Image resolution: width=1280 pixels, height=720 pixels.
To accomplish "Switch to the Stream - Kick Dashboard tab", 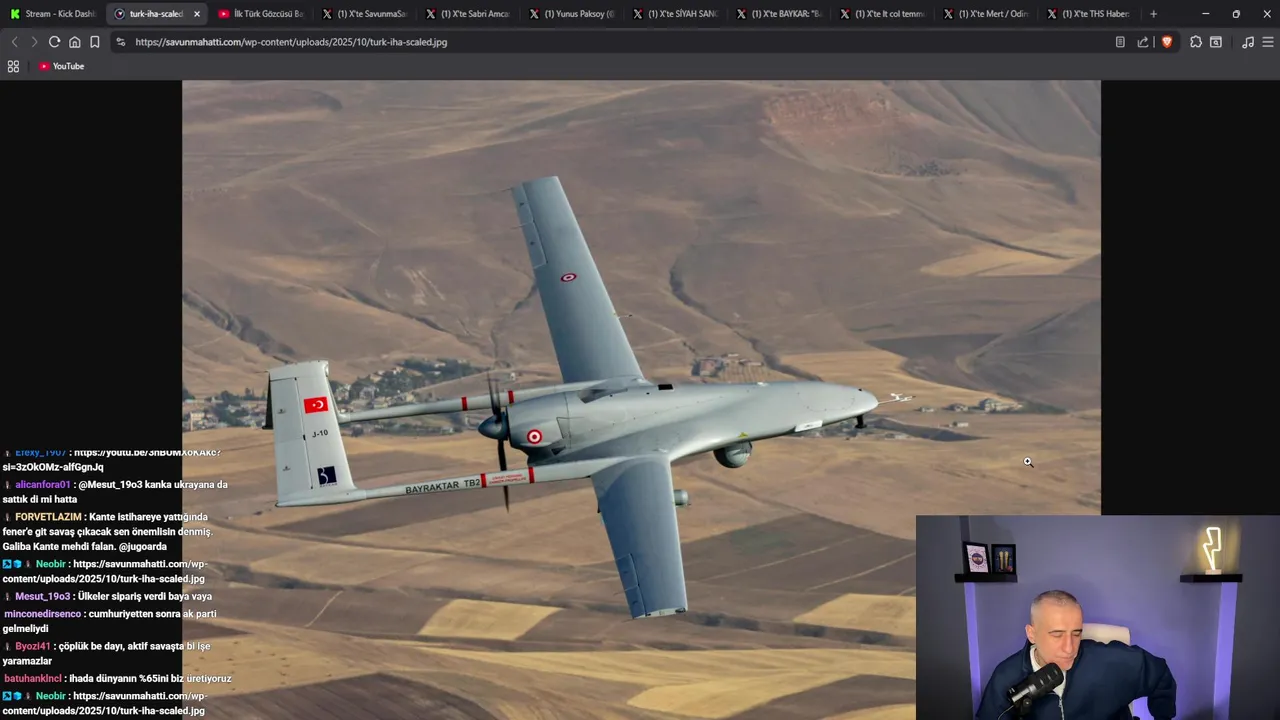I will 52,14.
